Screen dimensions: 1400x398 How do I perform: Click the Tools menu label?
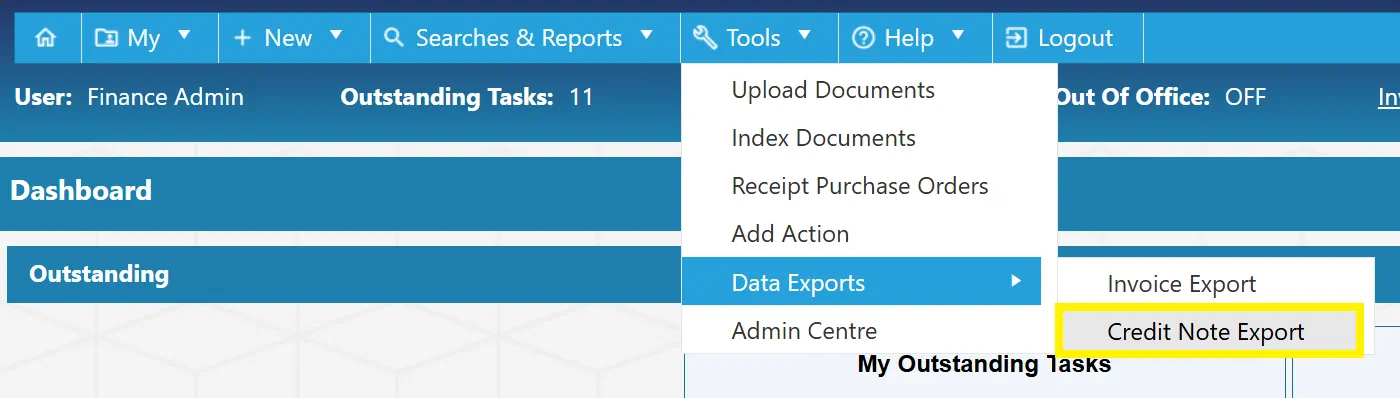coord(753,38)
